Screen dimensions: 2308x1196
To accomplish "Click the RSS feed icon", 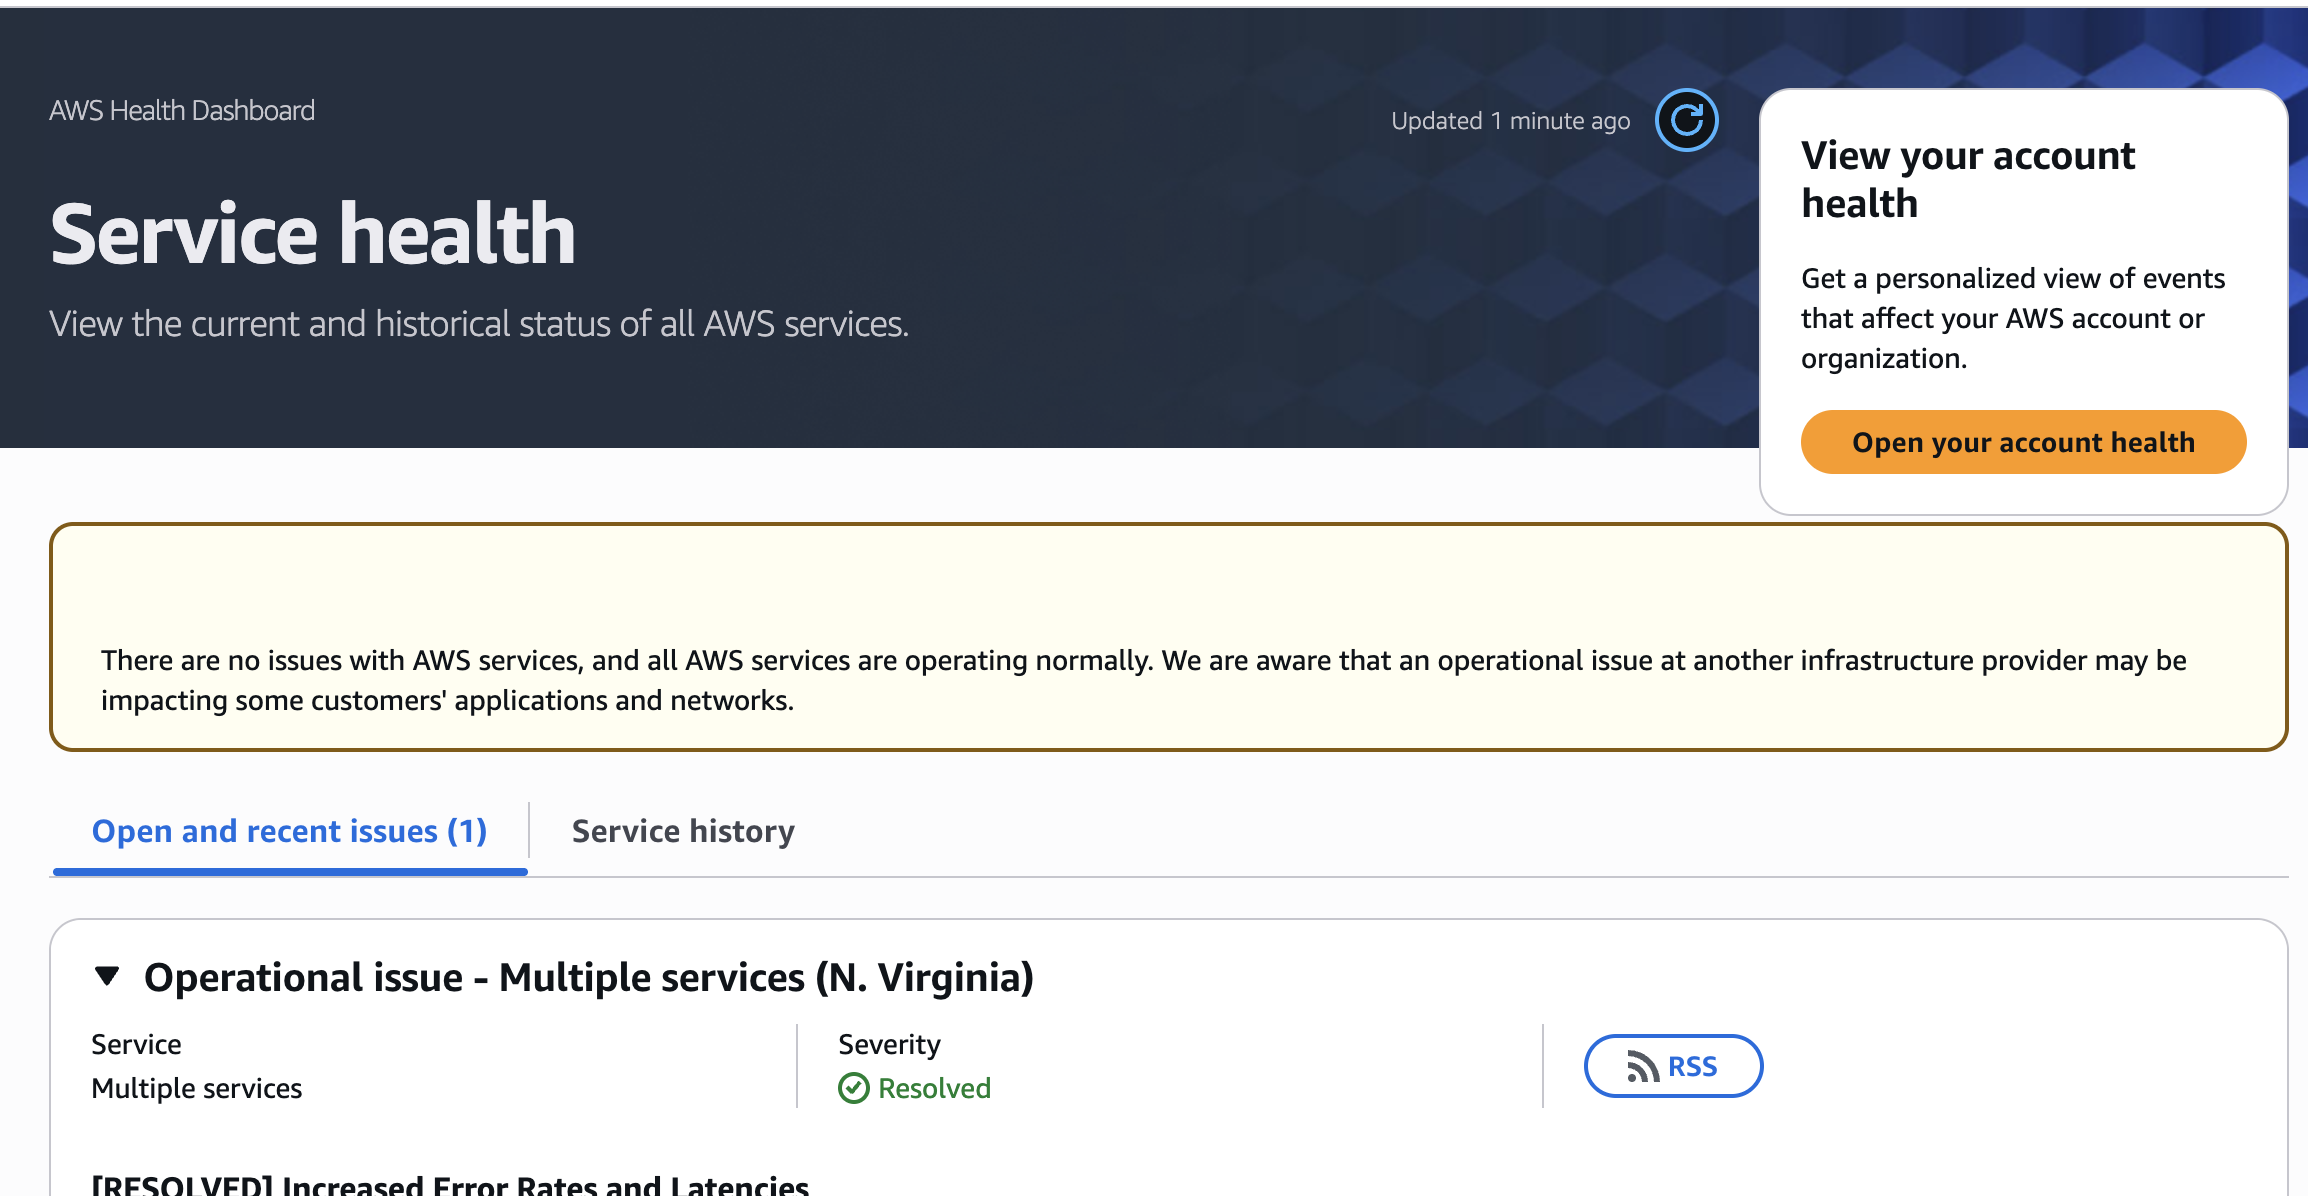I will 1673,1066.
